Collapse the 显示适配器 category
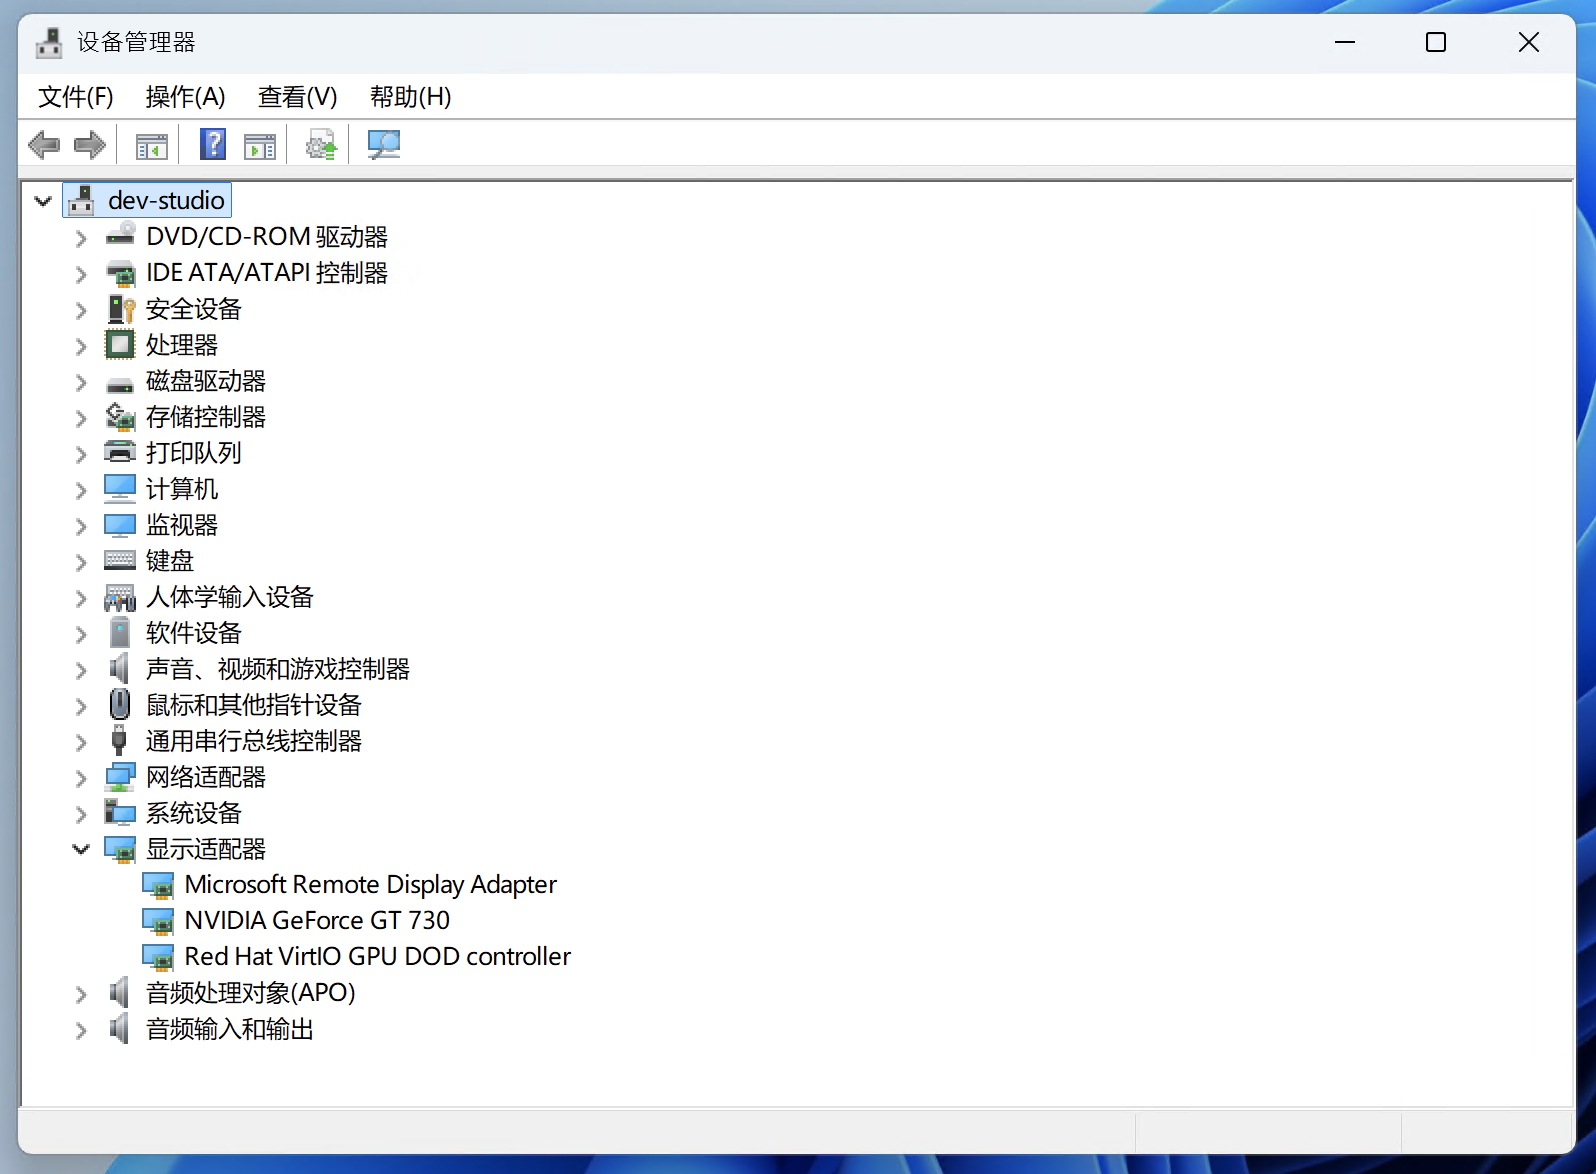 (81, 849)
